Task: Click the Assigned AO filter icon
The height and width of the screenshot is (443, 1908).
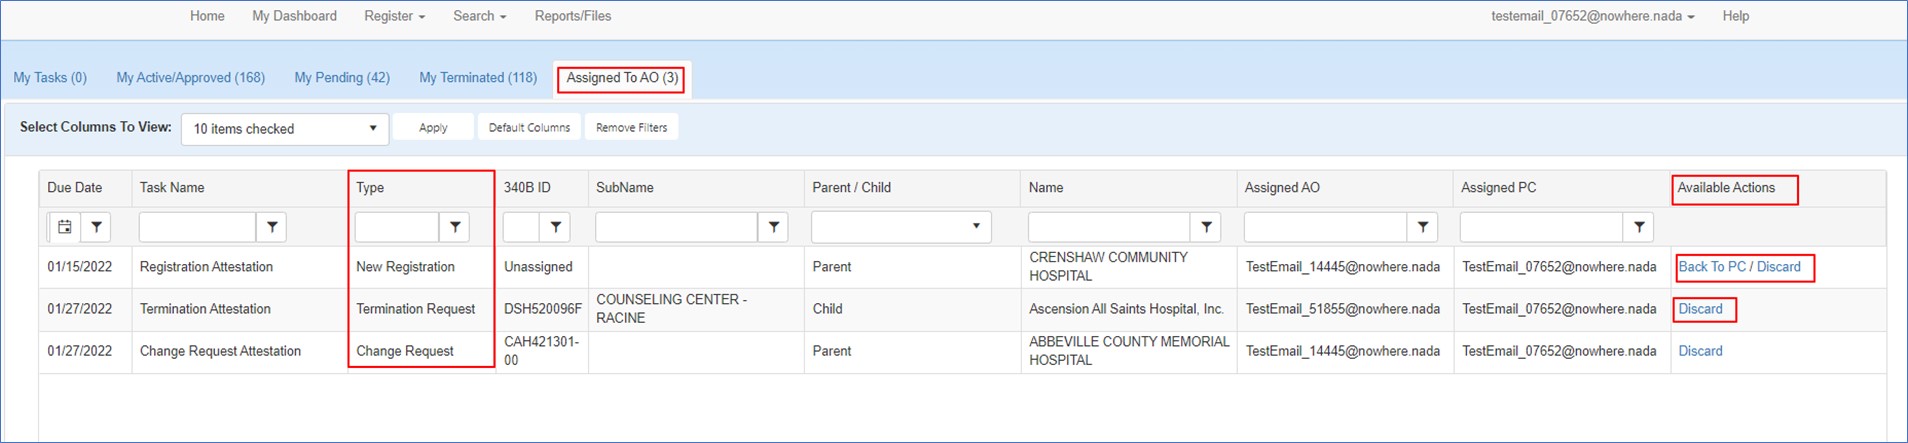Action: 1422,227
